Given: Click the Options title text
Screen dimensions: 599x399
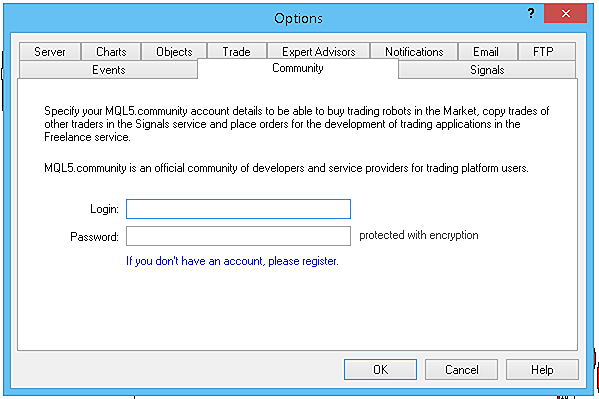Looking at the screenshot, I should (298, 18).
